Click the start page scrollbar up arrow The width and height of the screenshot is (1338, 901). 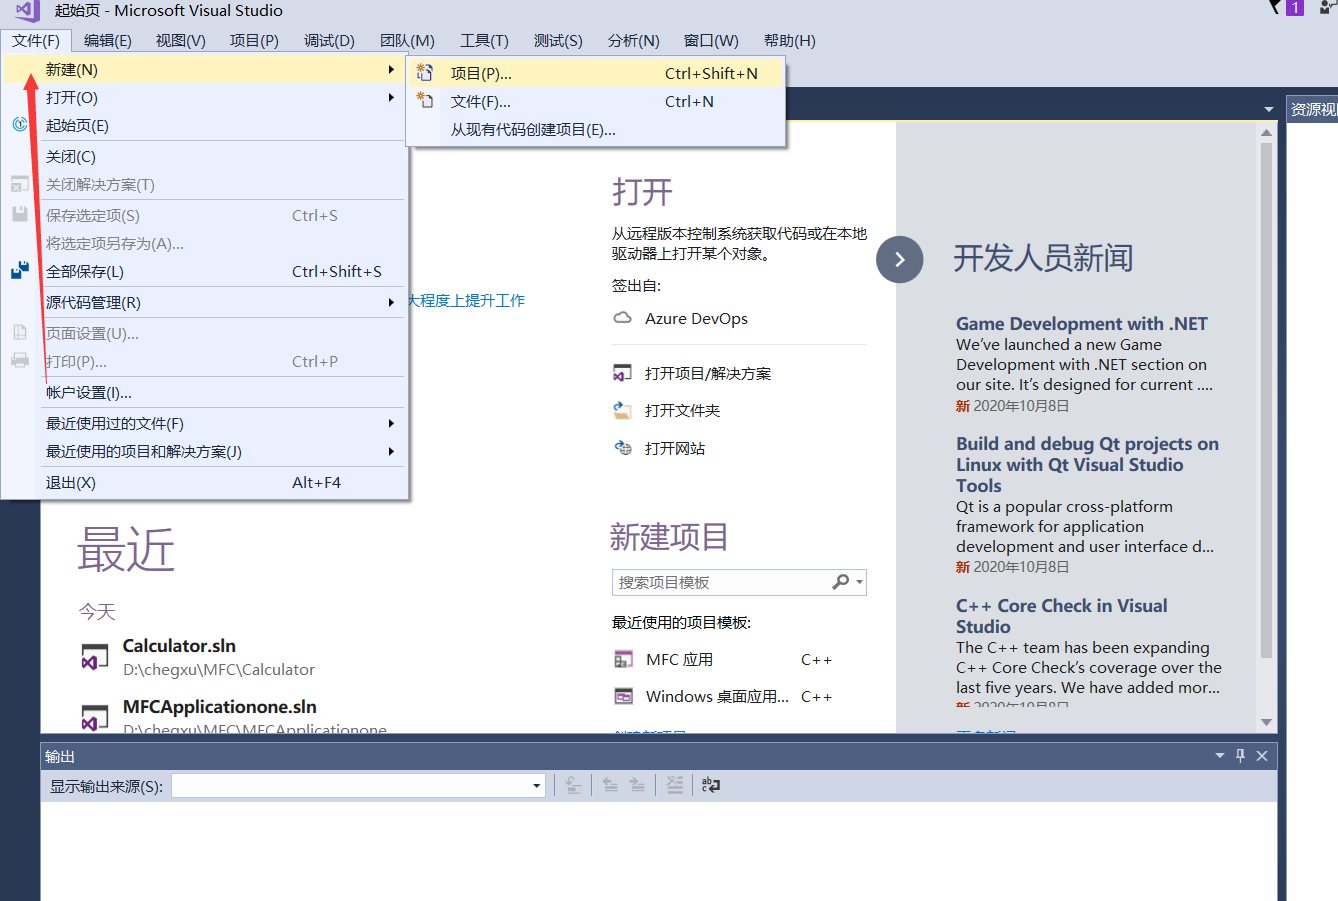coord(1267,132)
